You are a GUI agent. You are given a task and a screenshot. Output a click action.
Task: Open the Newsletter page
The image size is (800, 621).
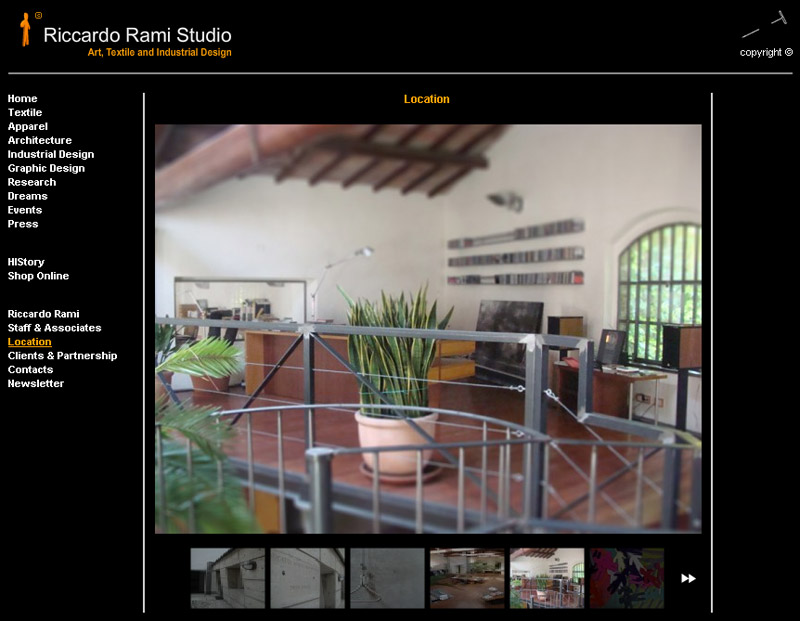click(x=36, y=383)
